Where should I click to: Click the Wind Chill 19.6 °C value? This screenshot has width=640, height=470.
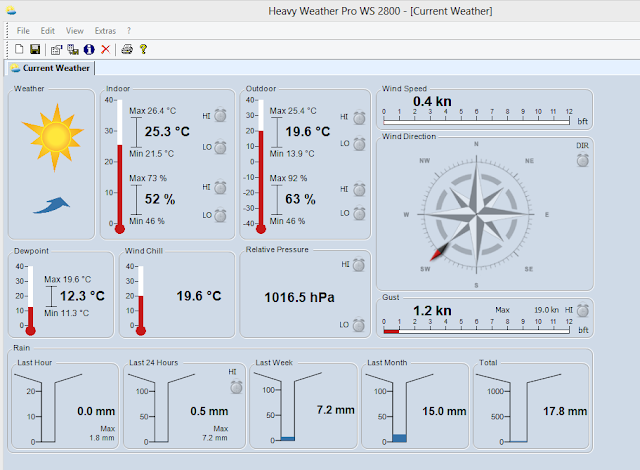click(x=199, y=296)
